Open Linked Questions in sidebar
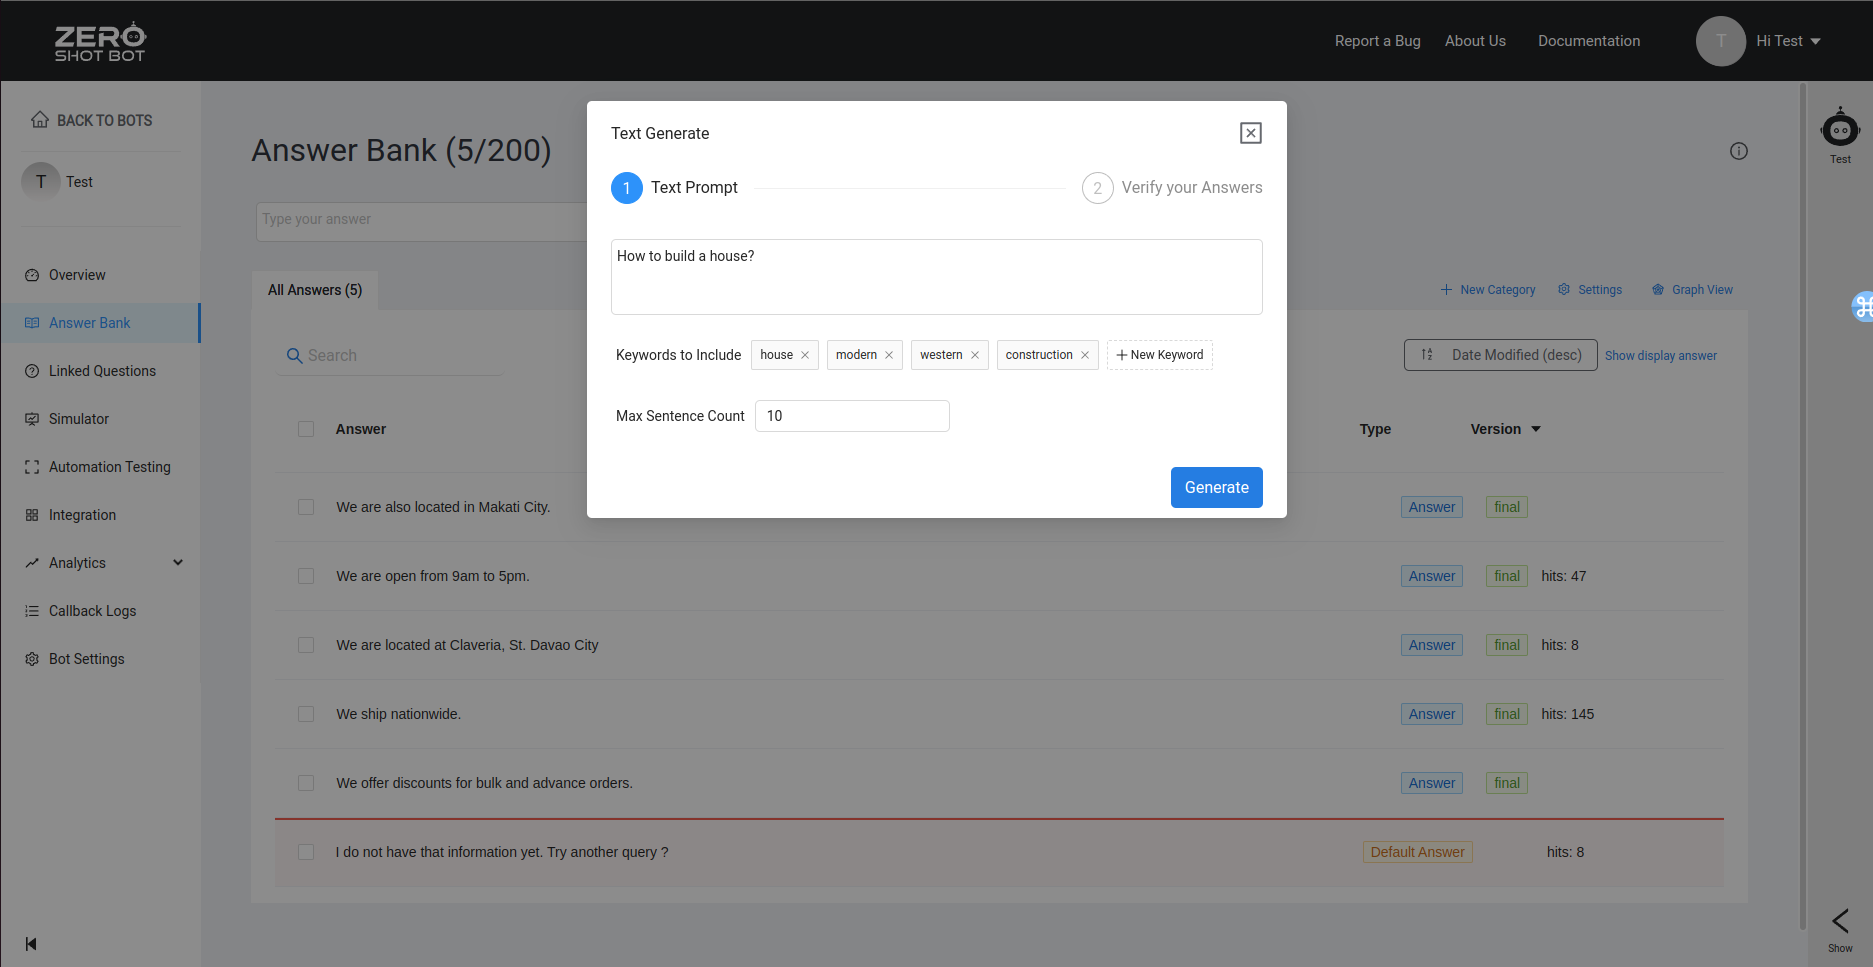The image size is (1873, 967). [x=102, y=371]
